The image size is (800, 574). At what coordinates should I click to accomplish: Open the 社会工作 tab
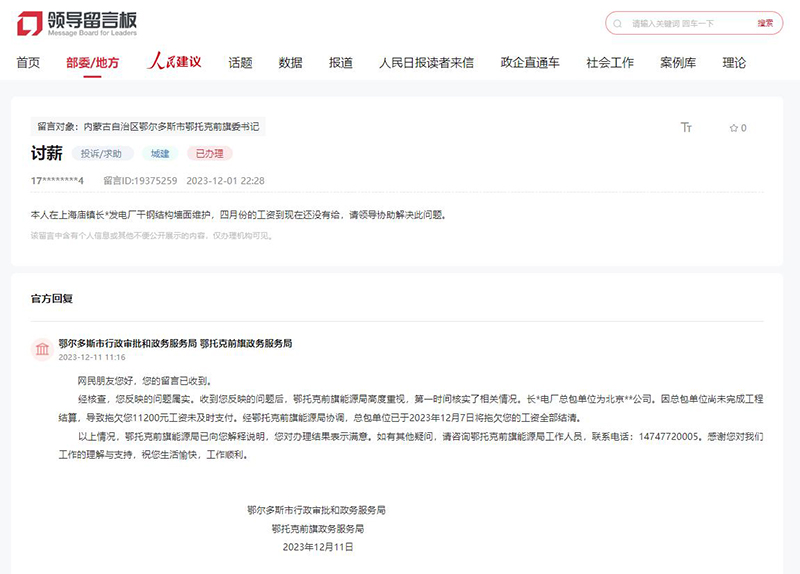(x=610, y=63)
